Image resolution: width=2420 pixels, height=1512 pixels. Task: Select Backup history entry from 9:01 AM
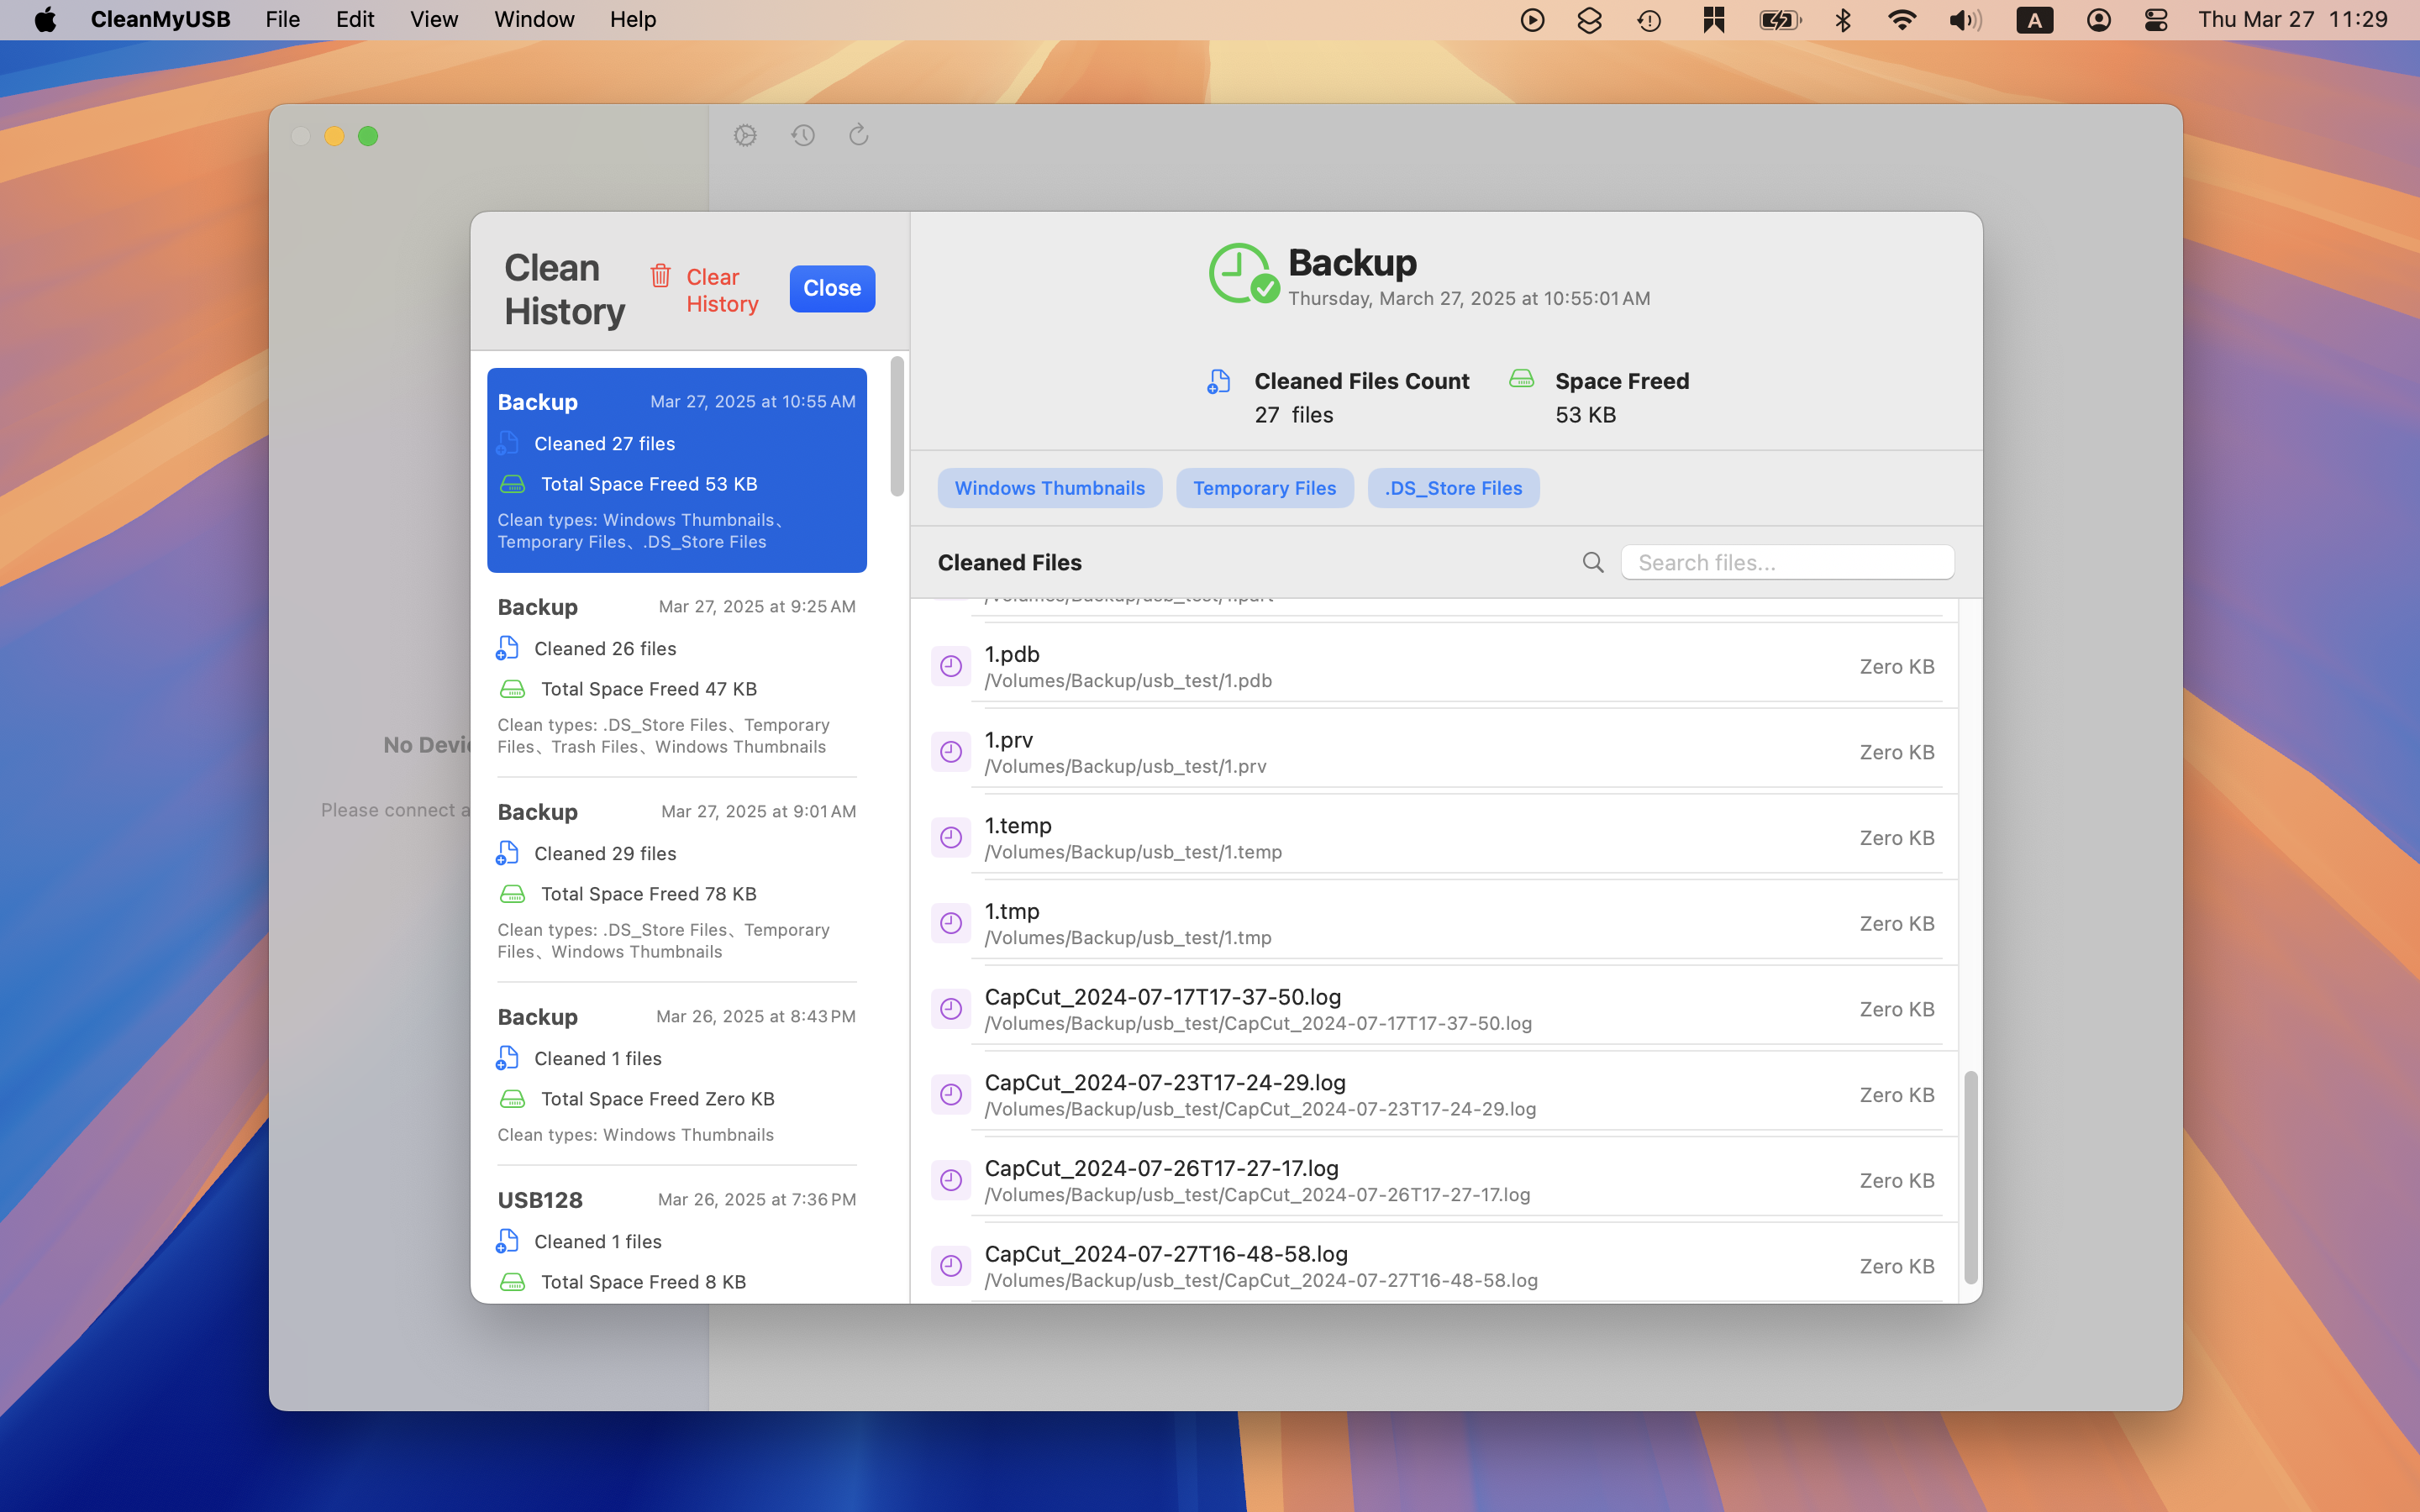click(x=677, y=881)
